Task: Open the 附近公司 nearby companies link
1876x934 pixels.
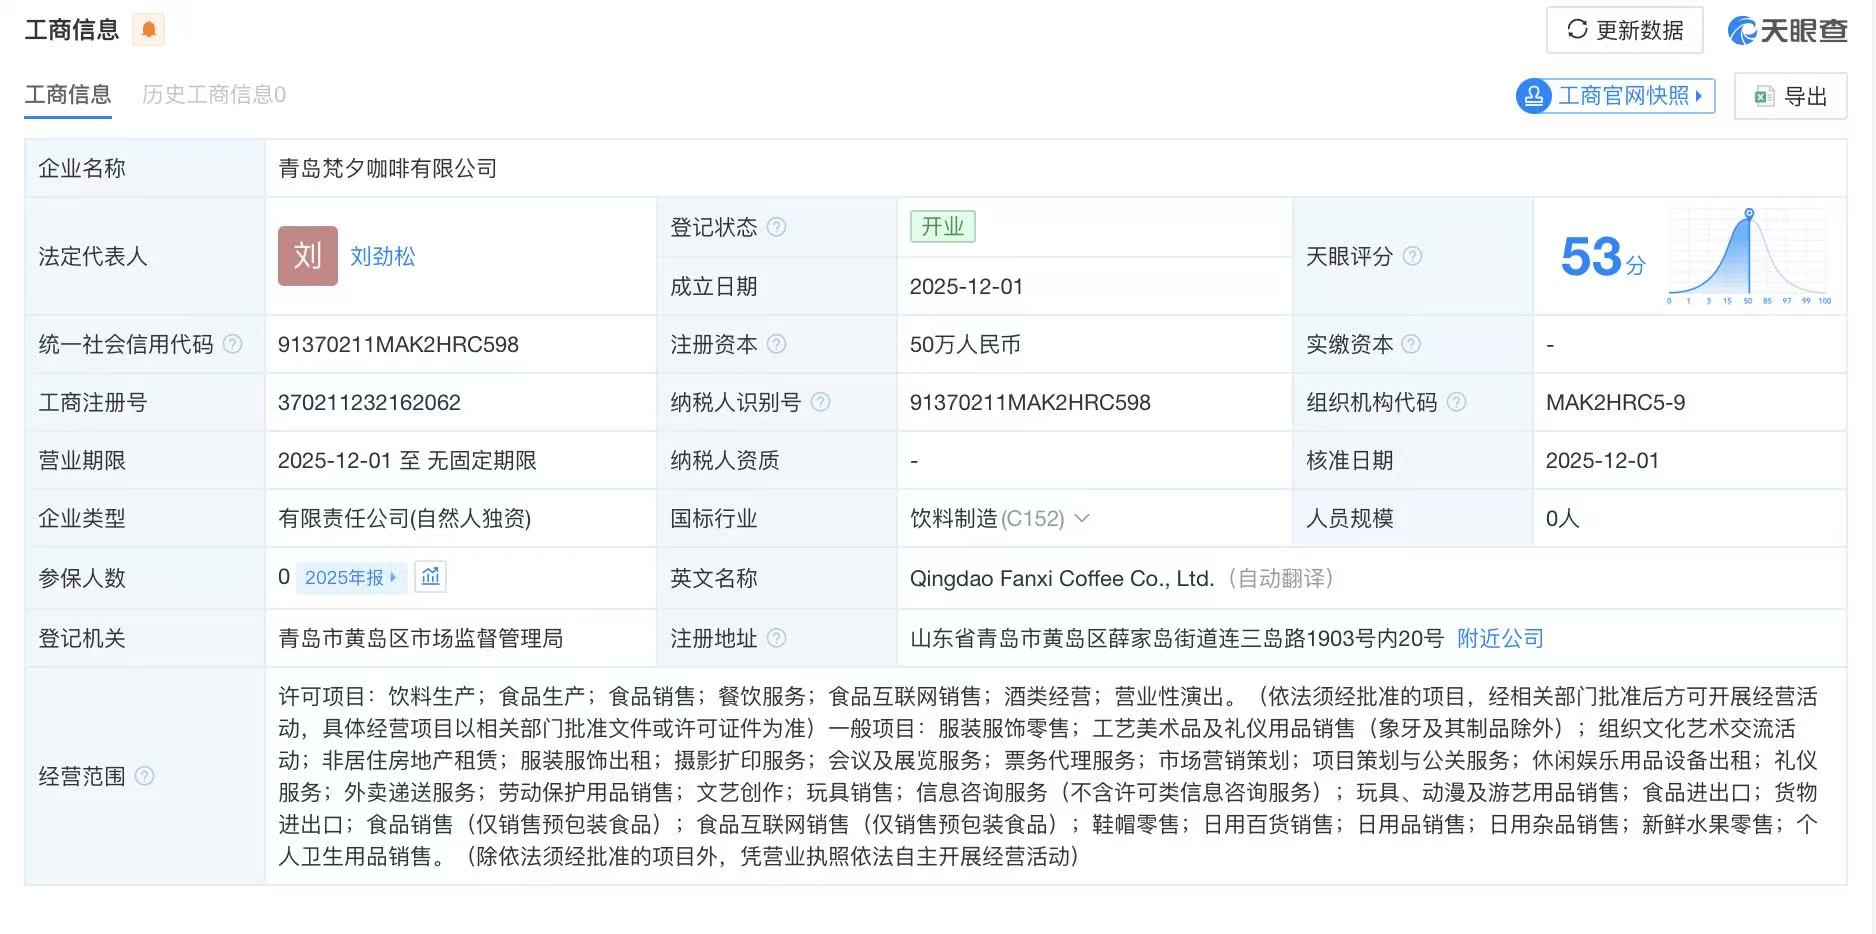Action: [1500, 638]
